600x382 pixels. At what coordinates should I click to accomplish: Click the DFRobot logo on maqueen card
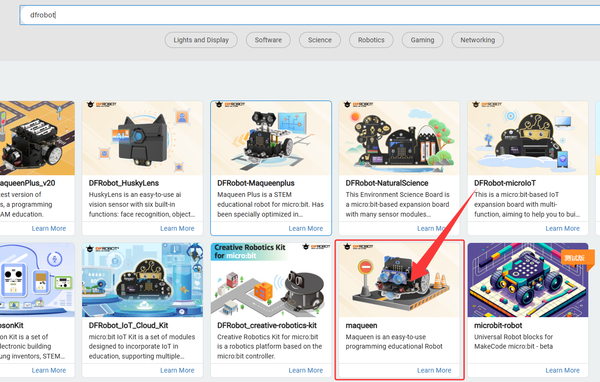click(358, 247)
